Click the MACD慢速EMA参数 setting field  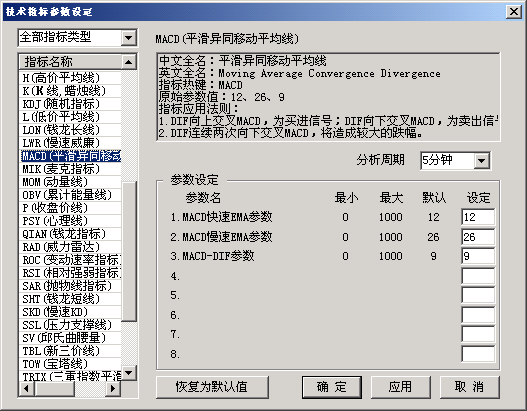tap(478, 237)
